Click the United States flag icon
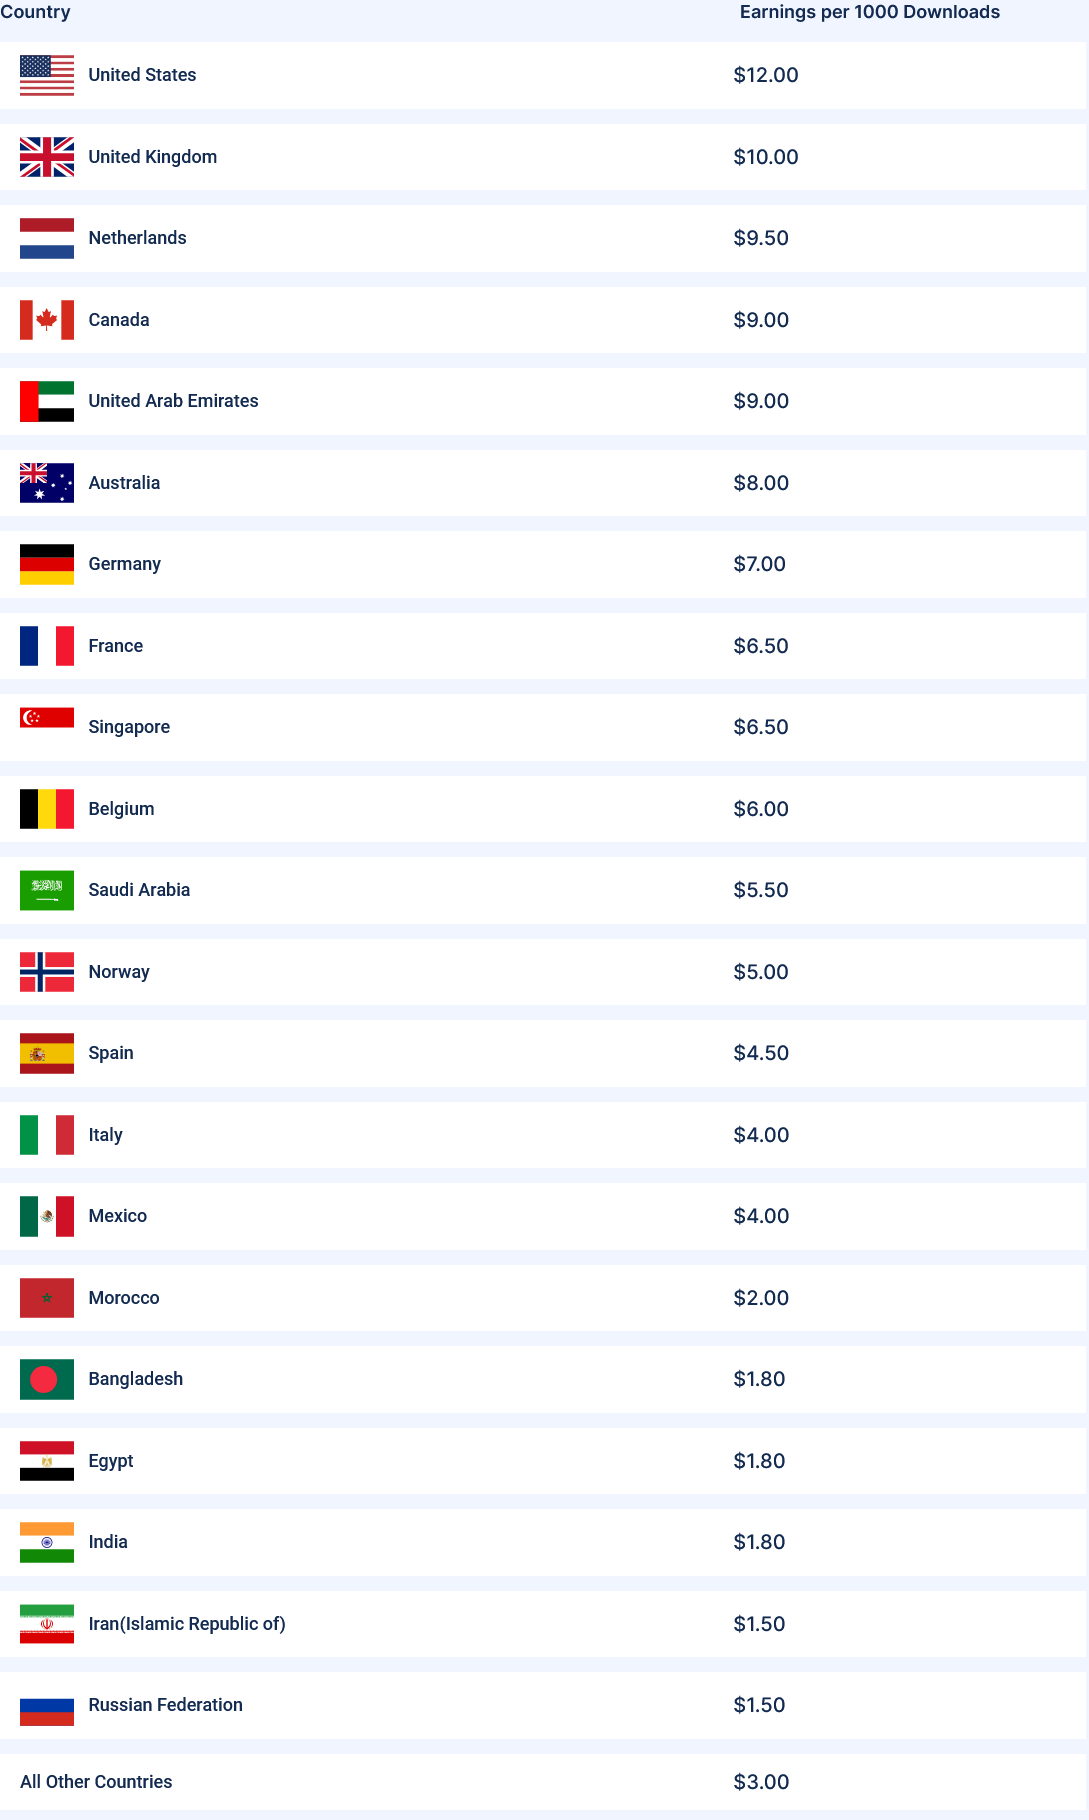 (x=47, y=76)
